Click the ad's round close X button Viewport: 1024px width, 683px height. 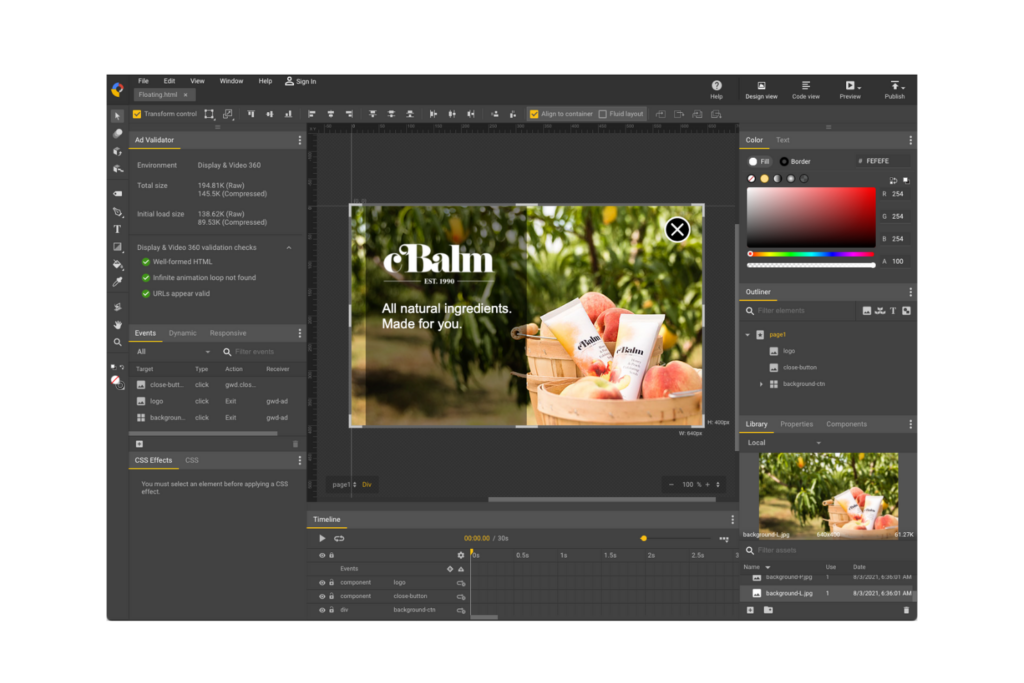click(x=677, y=229)
